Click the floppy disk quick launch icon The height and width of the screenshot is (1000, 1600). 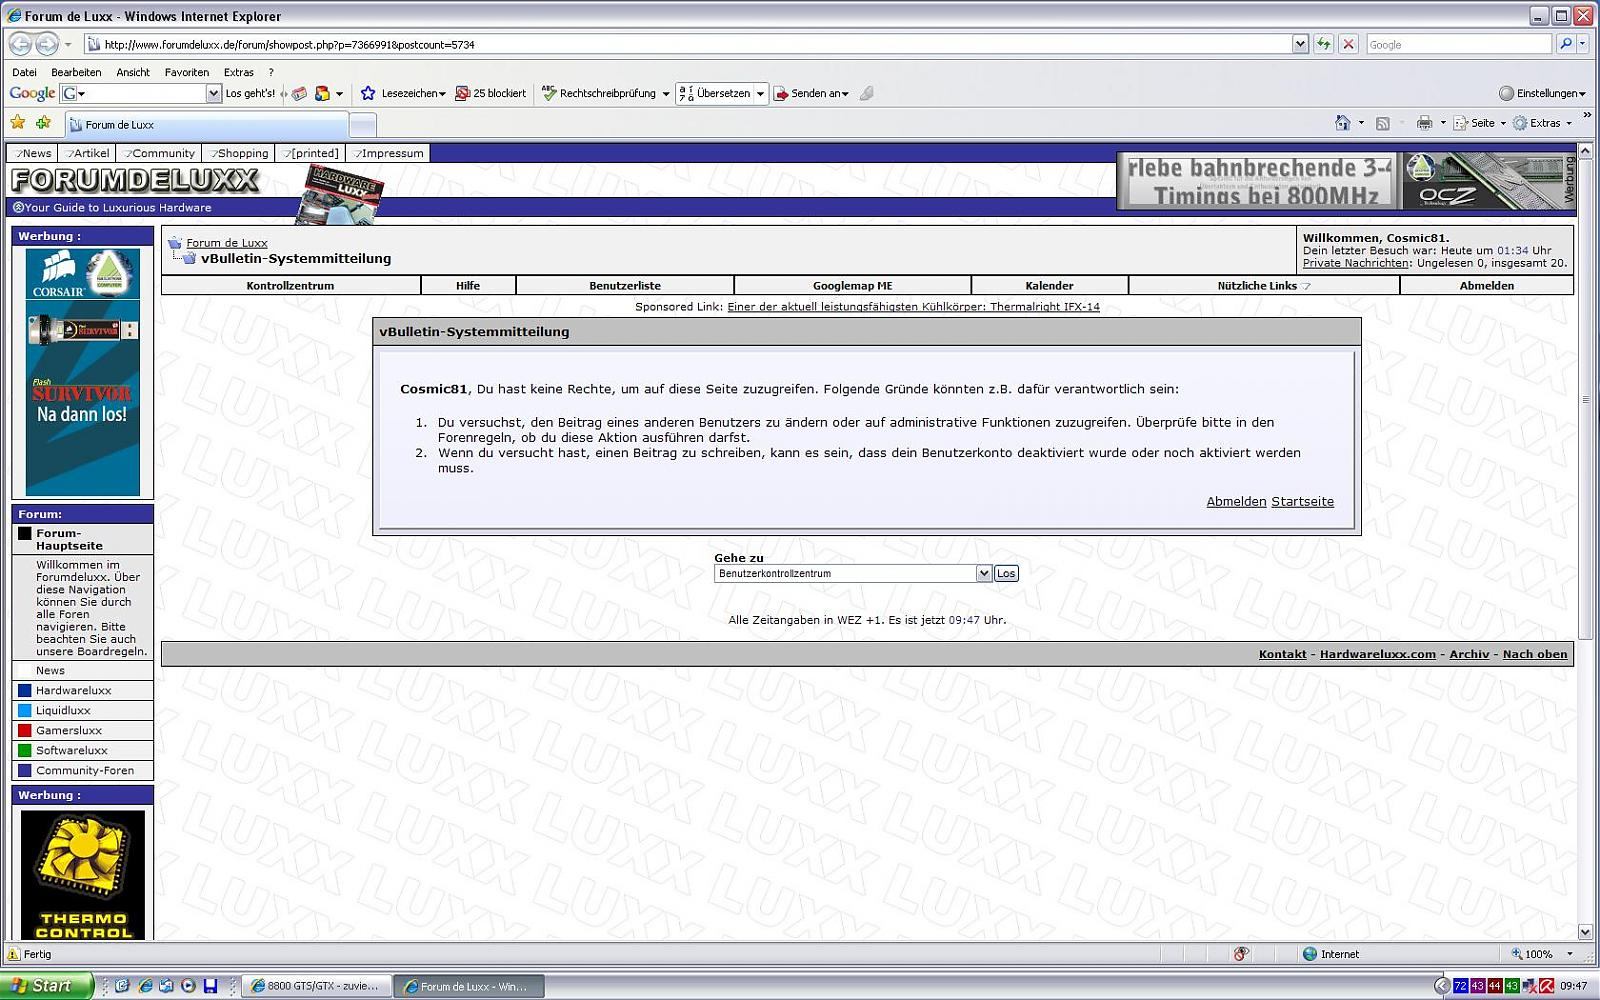point(210,986)
